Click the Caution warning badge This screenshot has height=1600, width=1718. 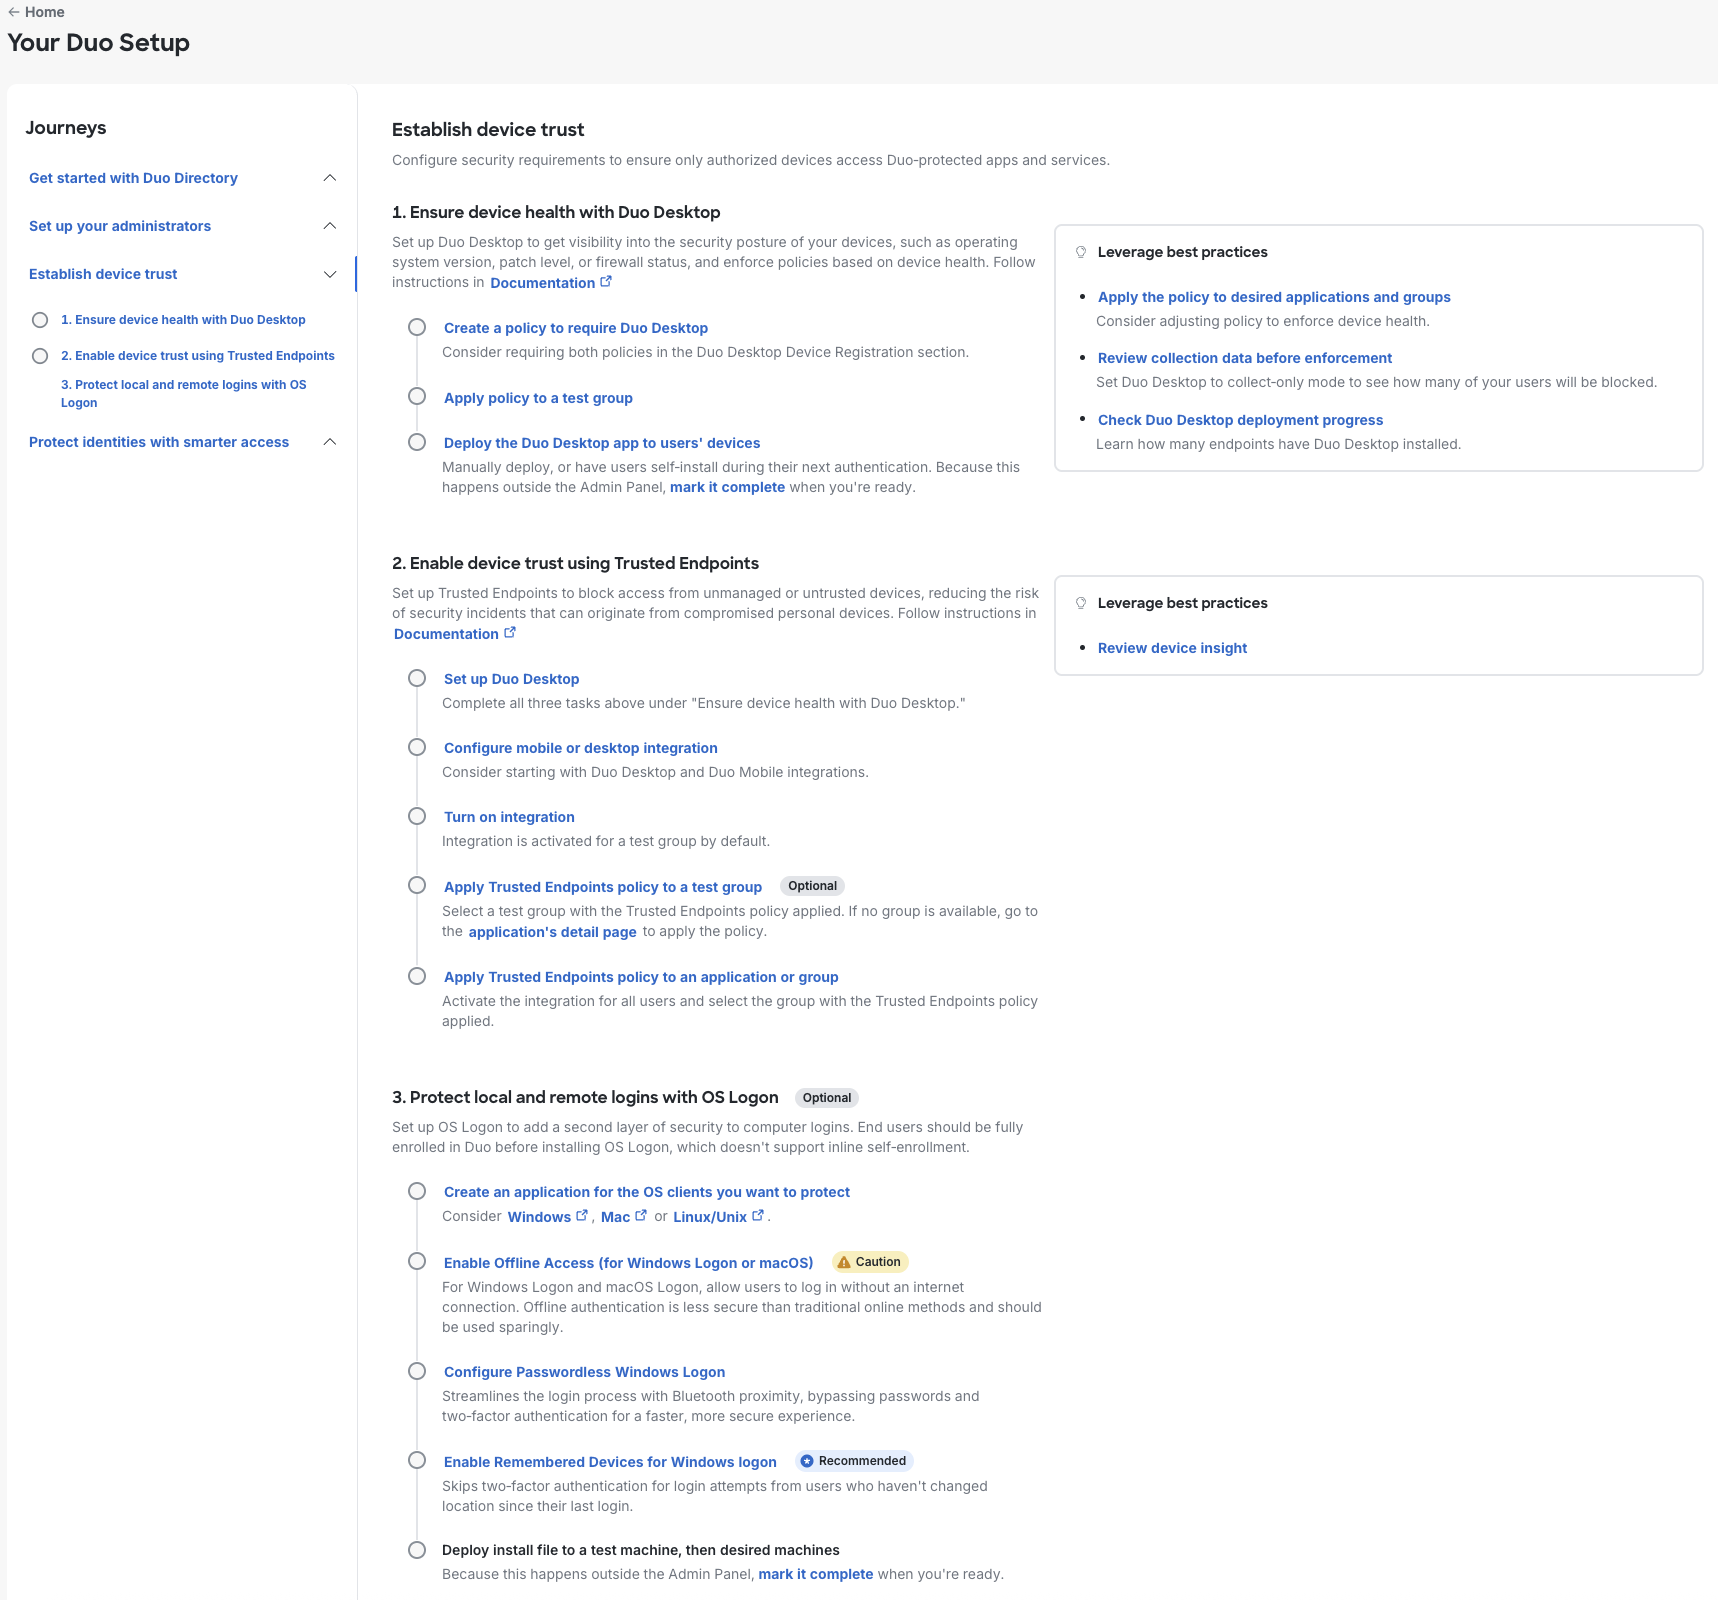tap(869, 1262)
